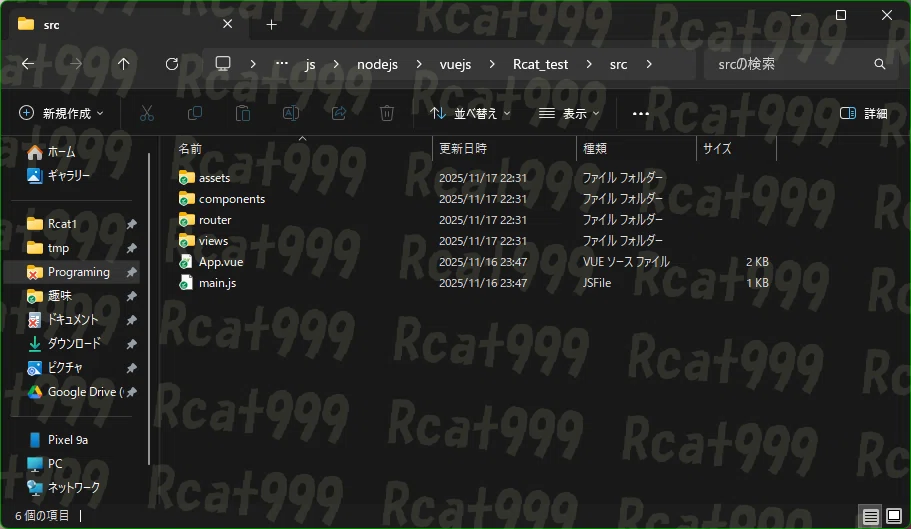Navigate to Rcat_test breadcrumb

tap(540, 64)
